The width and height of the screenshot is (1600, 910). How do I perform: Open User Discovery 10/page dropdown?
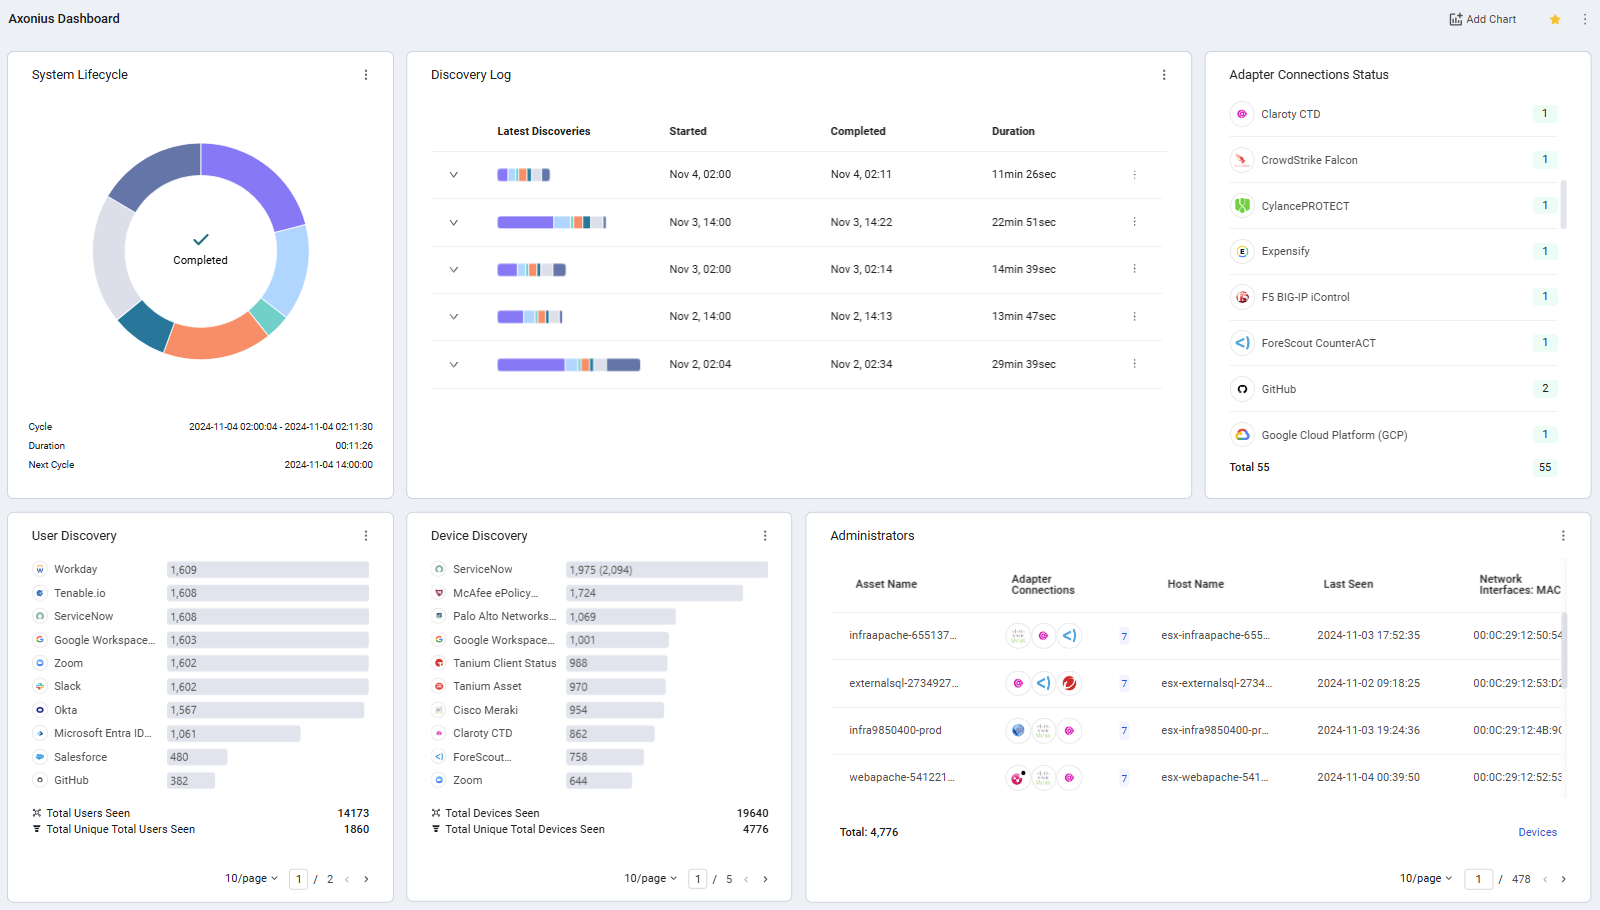pyautogui.click(x=251, y=879)
